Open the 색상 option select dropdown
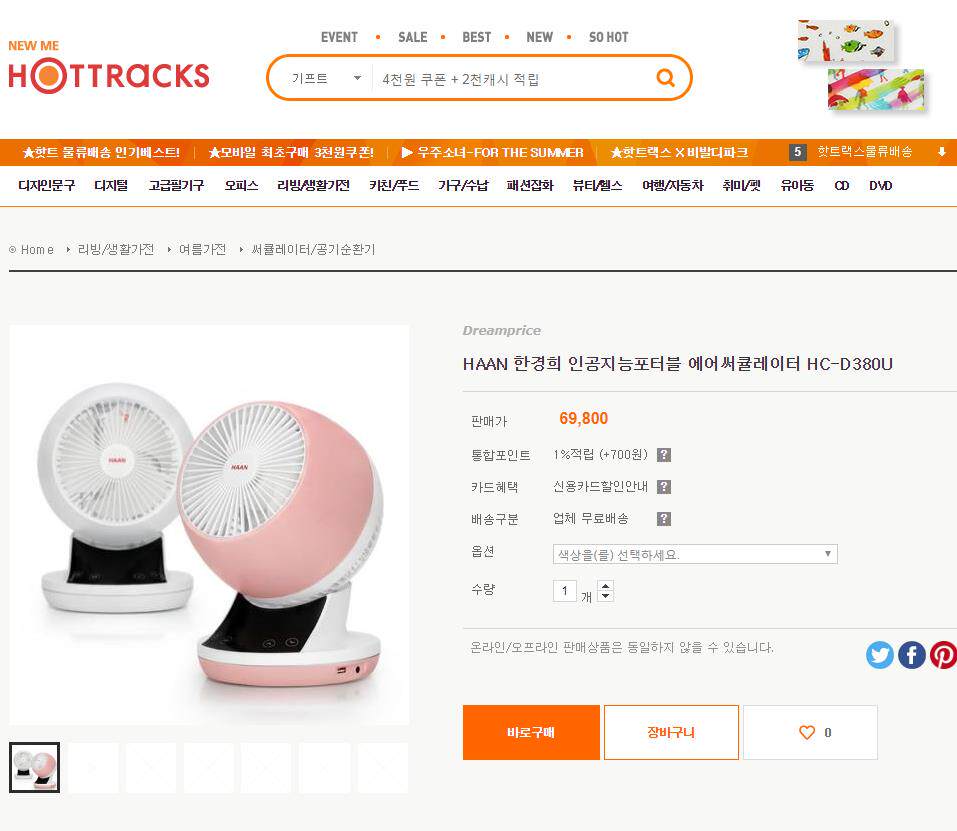The image size is (957, 831). click(695, 554)
